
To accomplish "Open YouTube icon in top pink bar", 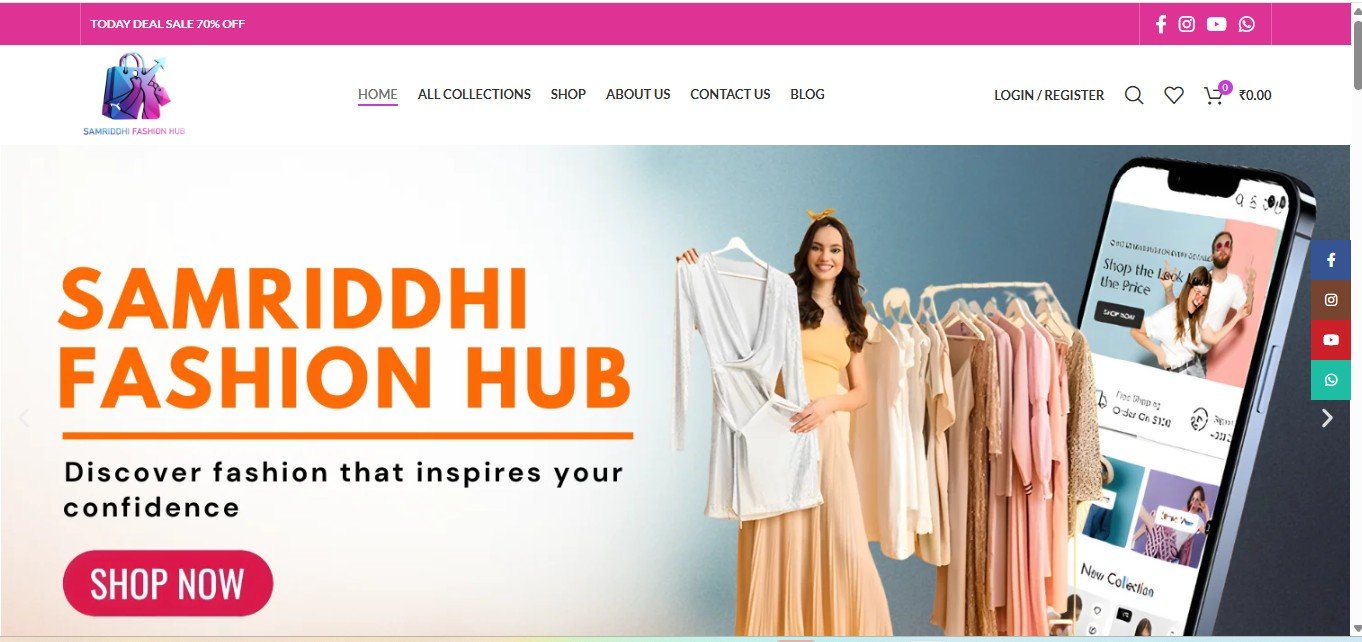I will tap(1216, 24).
